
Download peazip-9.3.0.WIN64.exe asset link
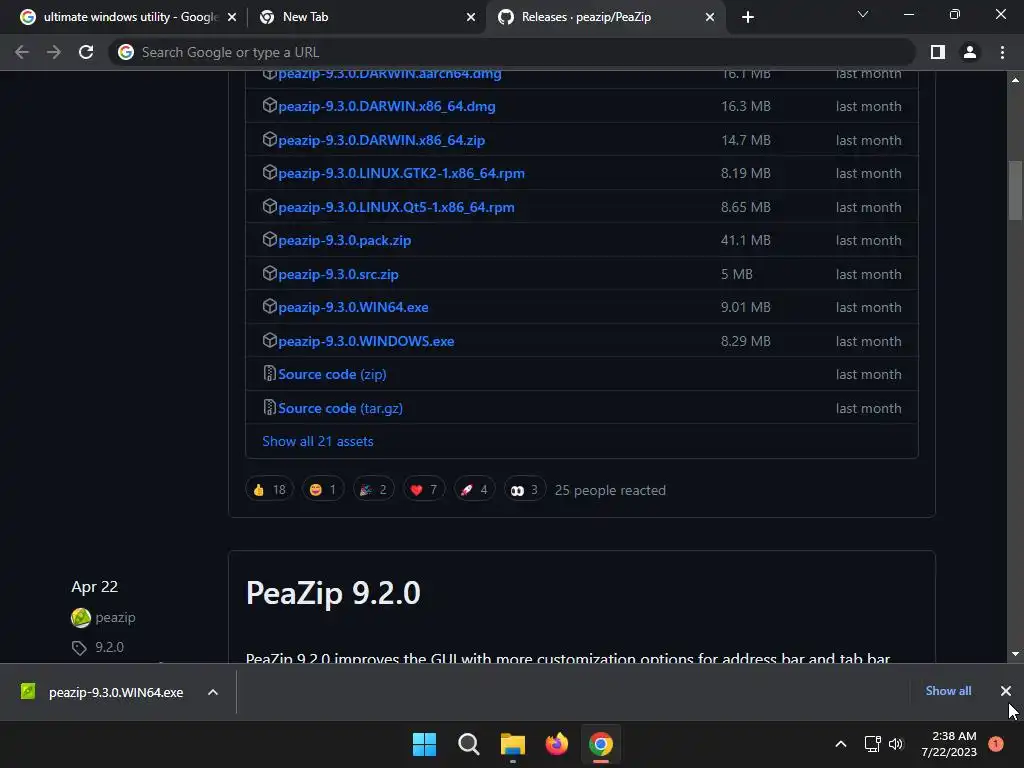pyautogui.click(x=353, y=308)
